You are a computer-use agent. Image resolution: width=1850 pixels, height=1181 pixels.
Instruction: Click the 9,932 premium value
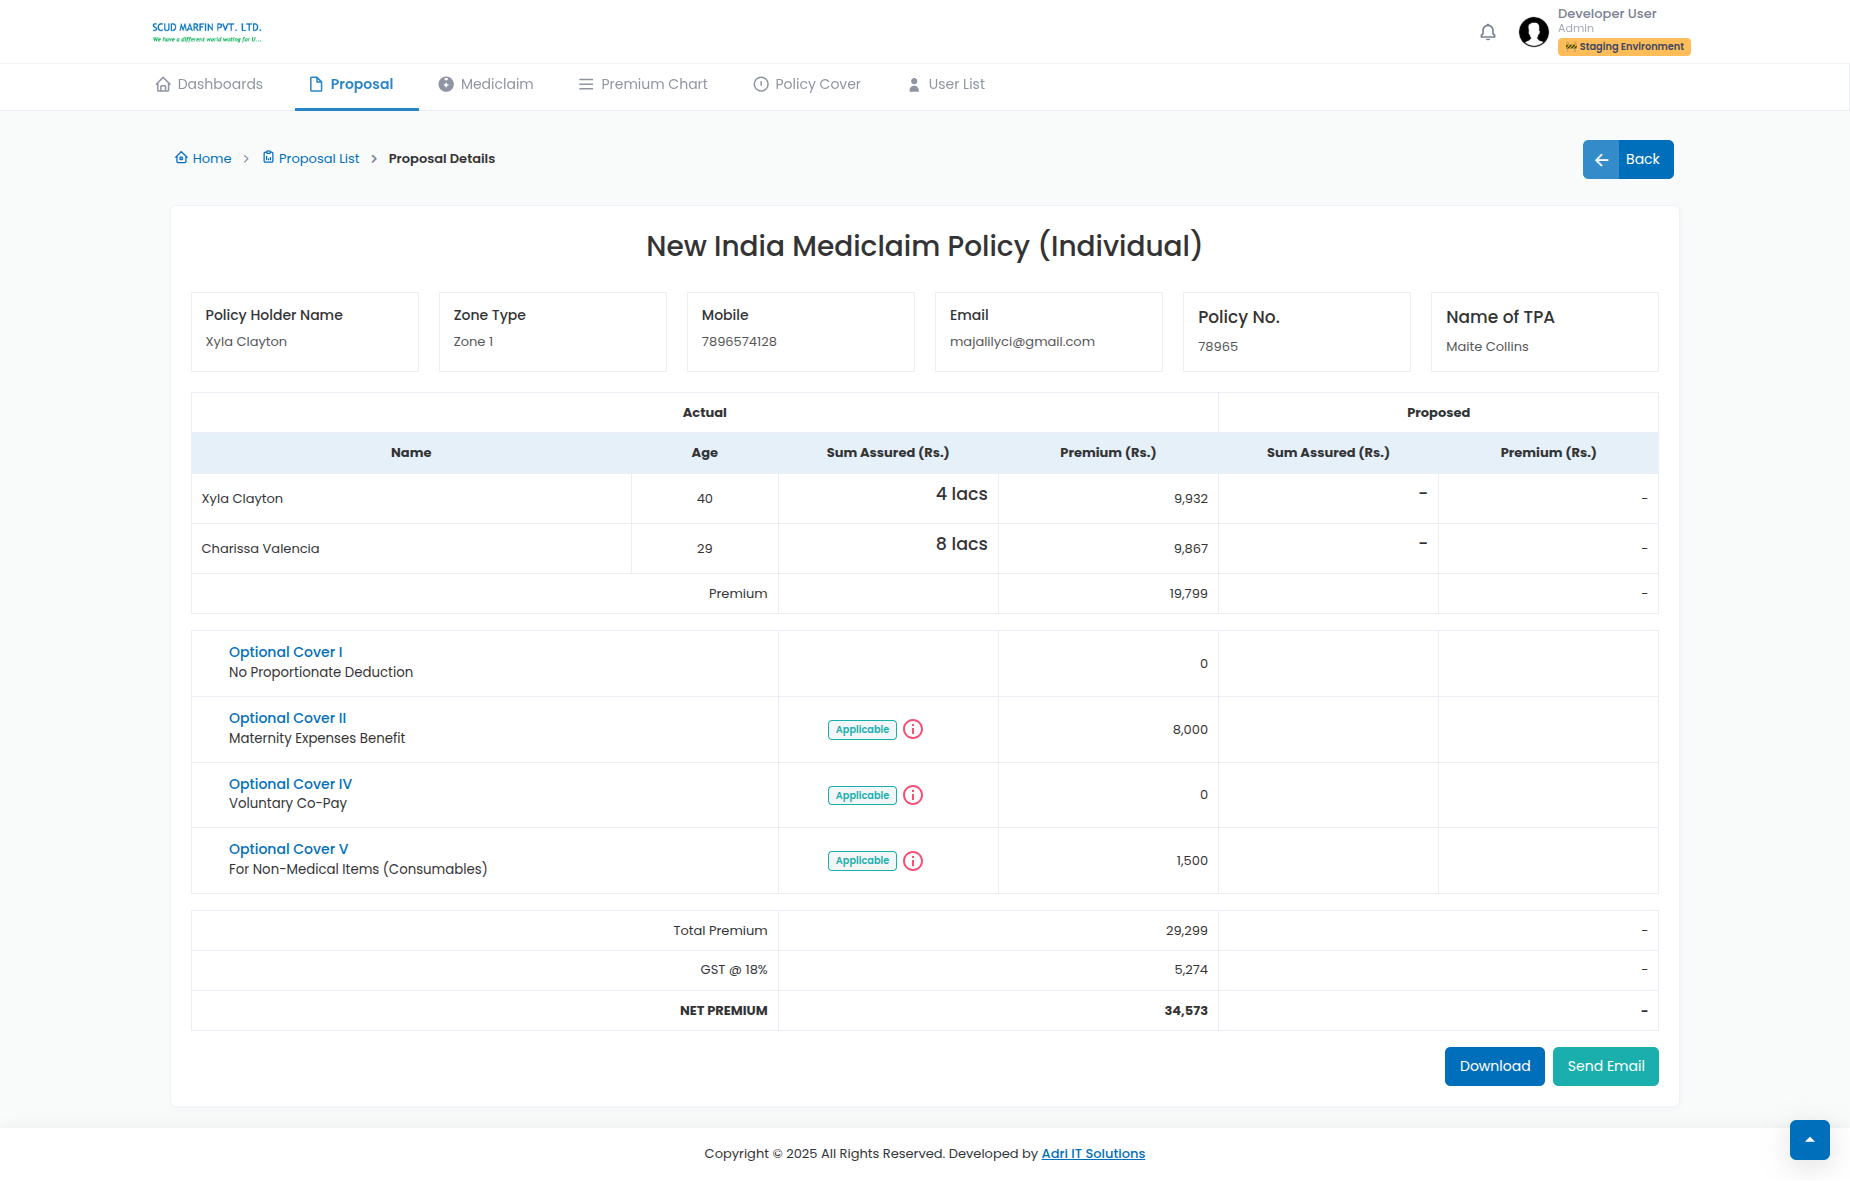1190,498
